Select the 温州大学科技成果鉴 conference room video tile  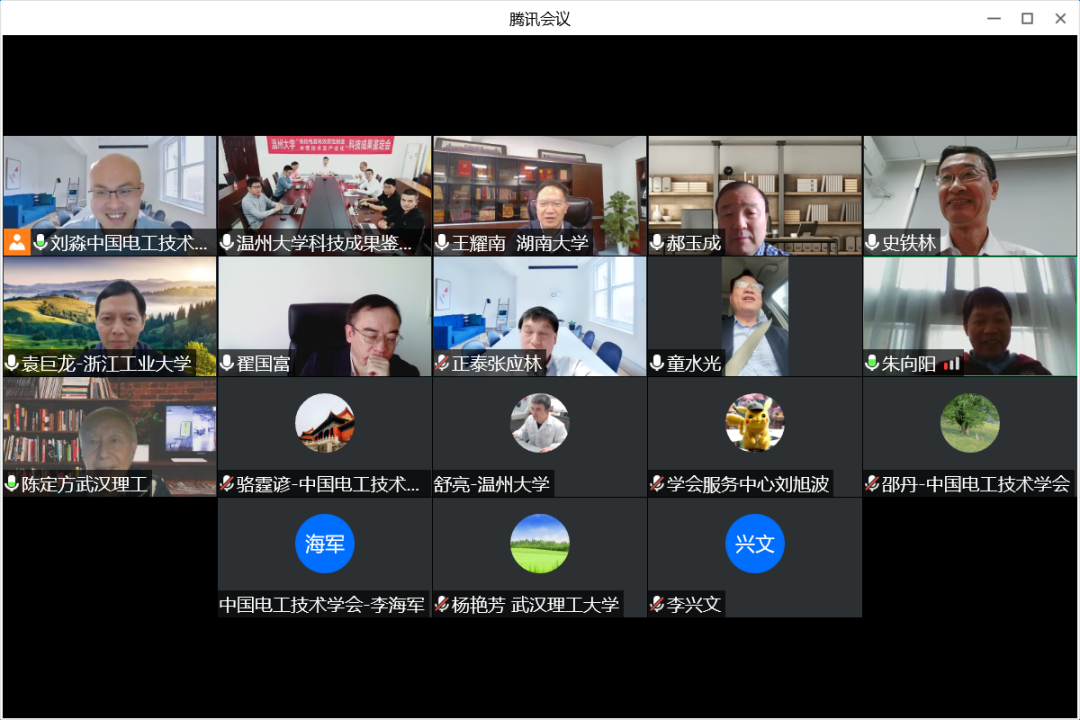325,185
